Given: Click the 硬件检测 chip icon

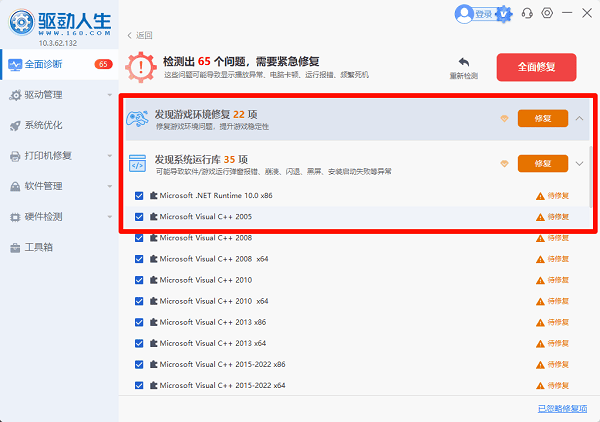Looking at the screenshot, I should (15, 217).
